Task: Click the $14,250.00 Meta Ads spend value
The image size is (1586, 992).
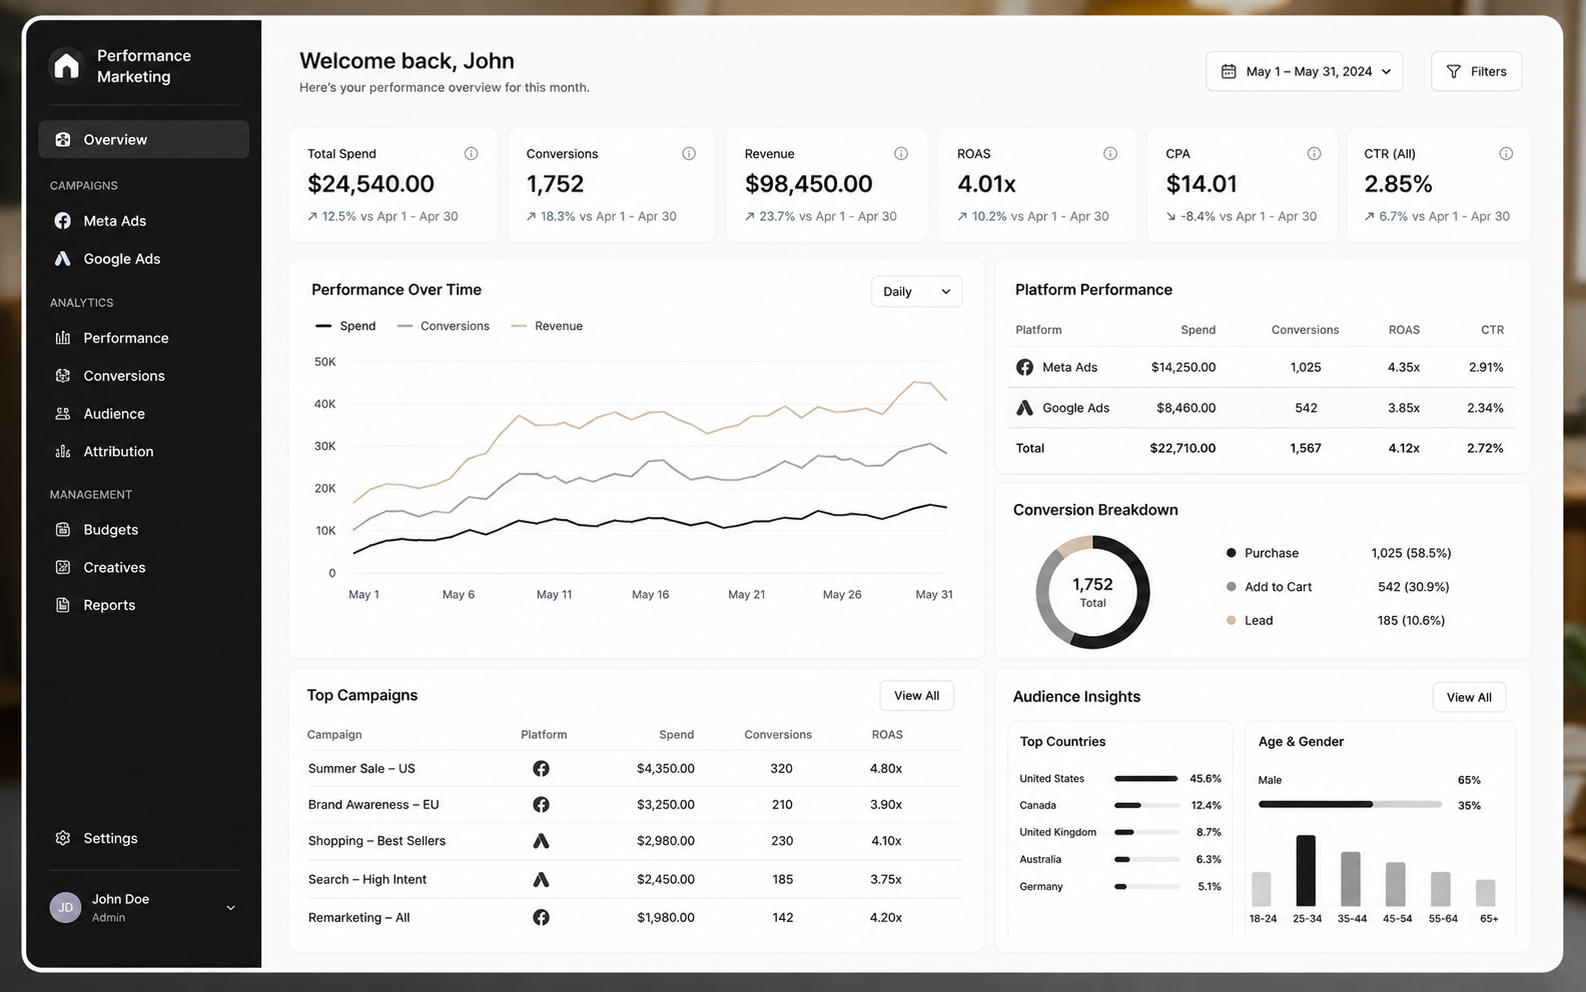Action: [x=1183, y=367]
